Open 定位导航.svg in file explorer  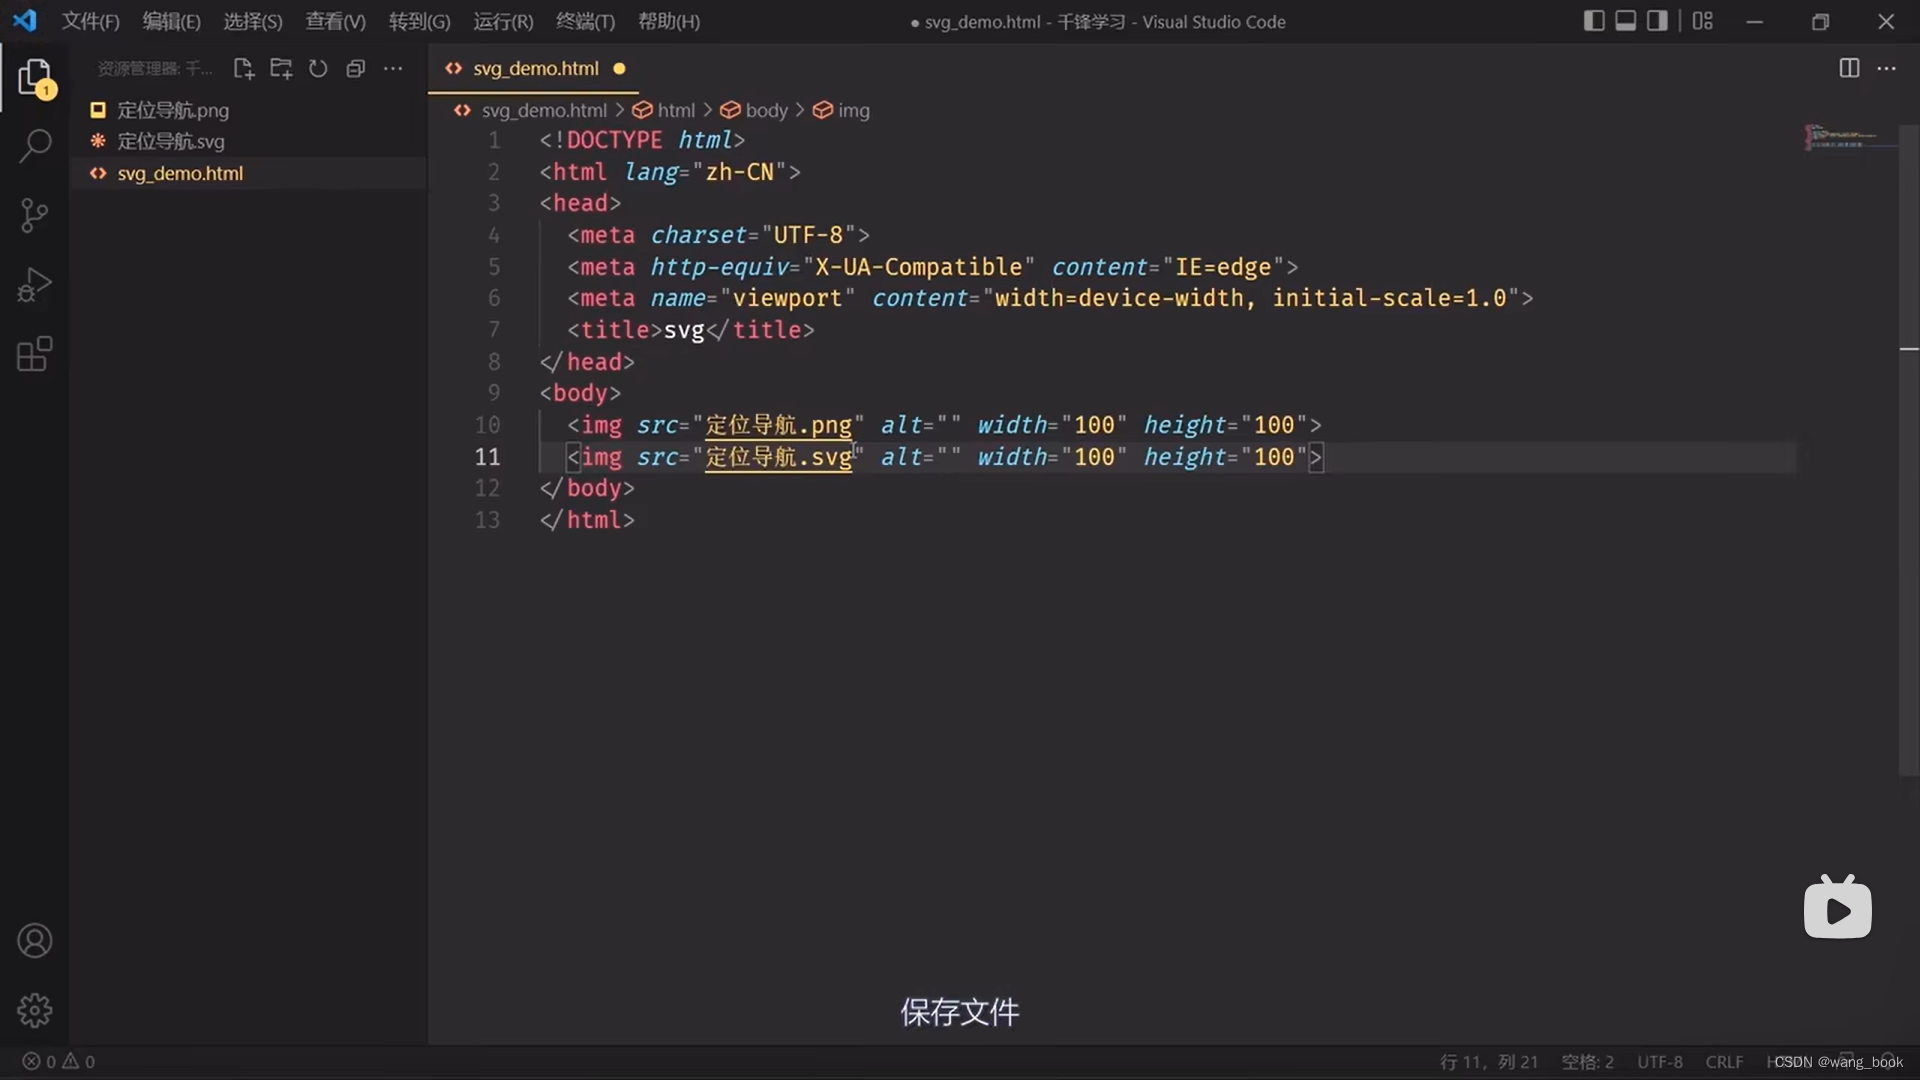pyautogui.click(x=171, y=141)
